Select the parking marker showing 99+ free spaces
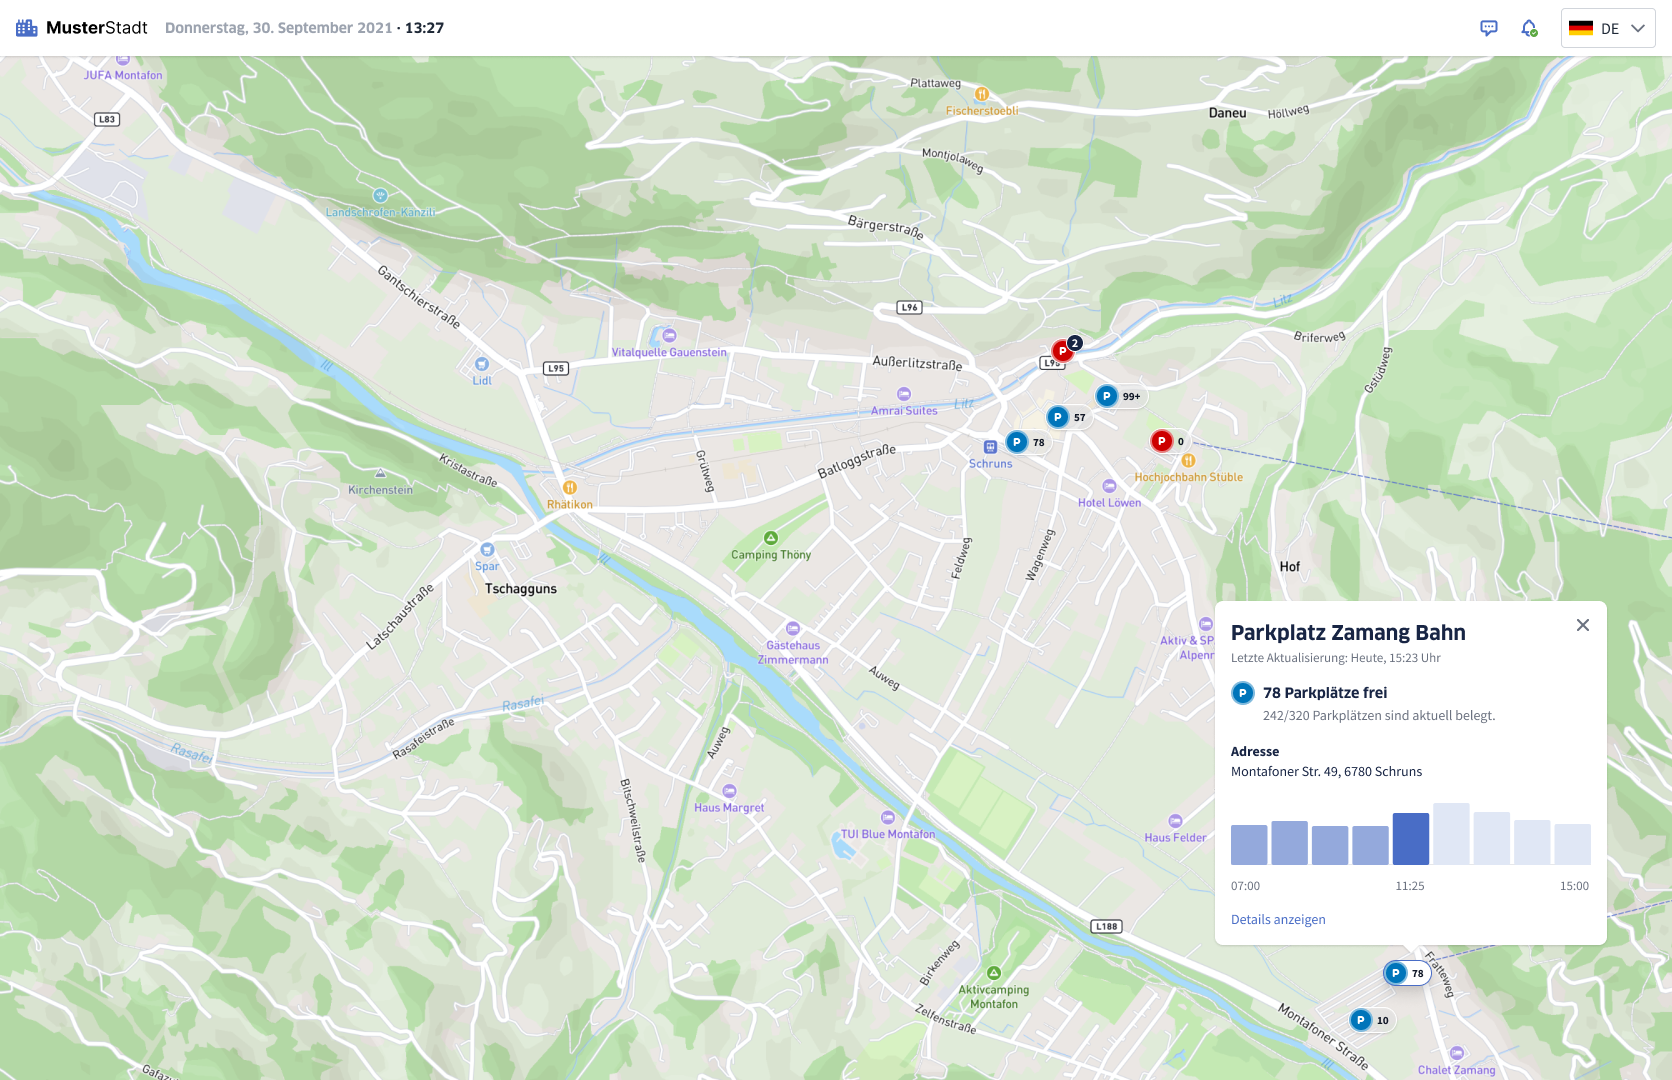Viewport: 1672px width, 1080px height. click(1105, 395)
